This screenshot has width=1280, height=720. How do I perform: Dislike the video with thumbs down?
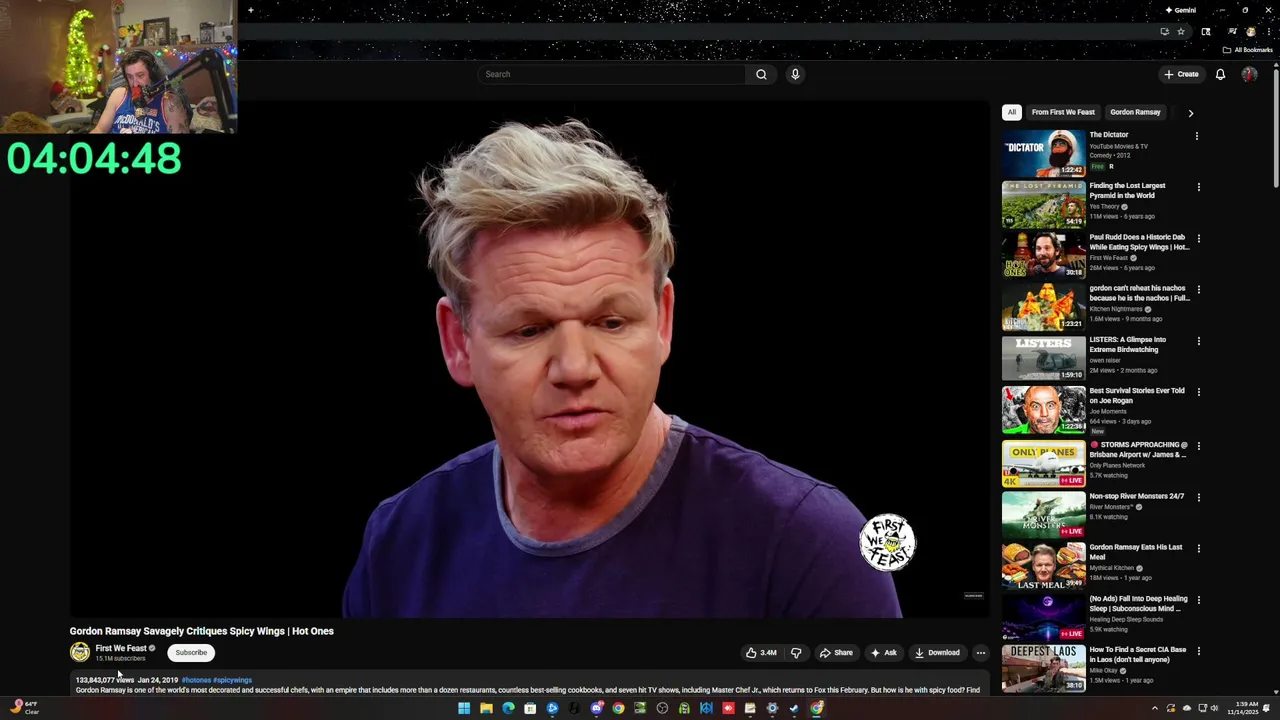pyautogui.click(x=796, y=653)
